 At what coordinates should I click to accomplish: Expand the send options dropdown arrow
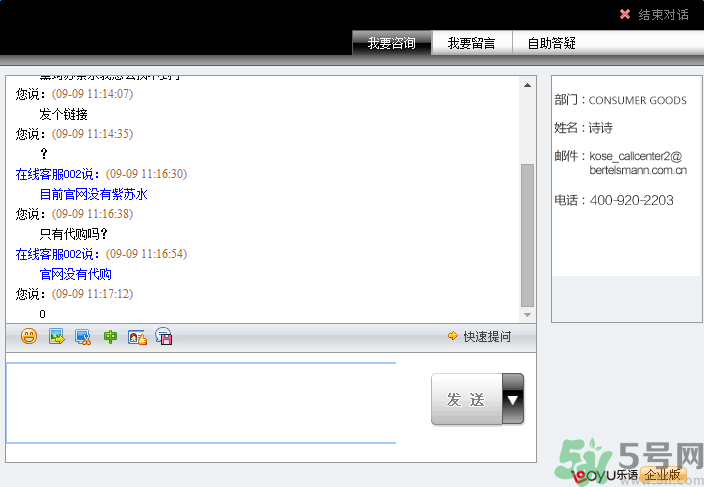513,399
